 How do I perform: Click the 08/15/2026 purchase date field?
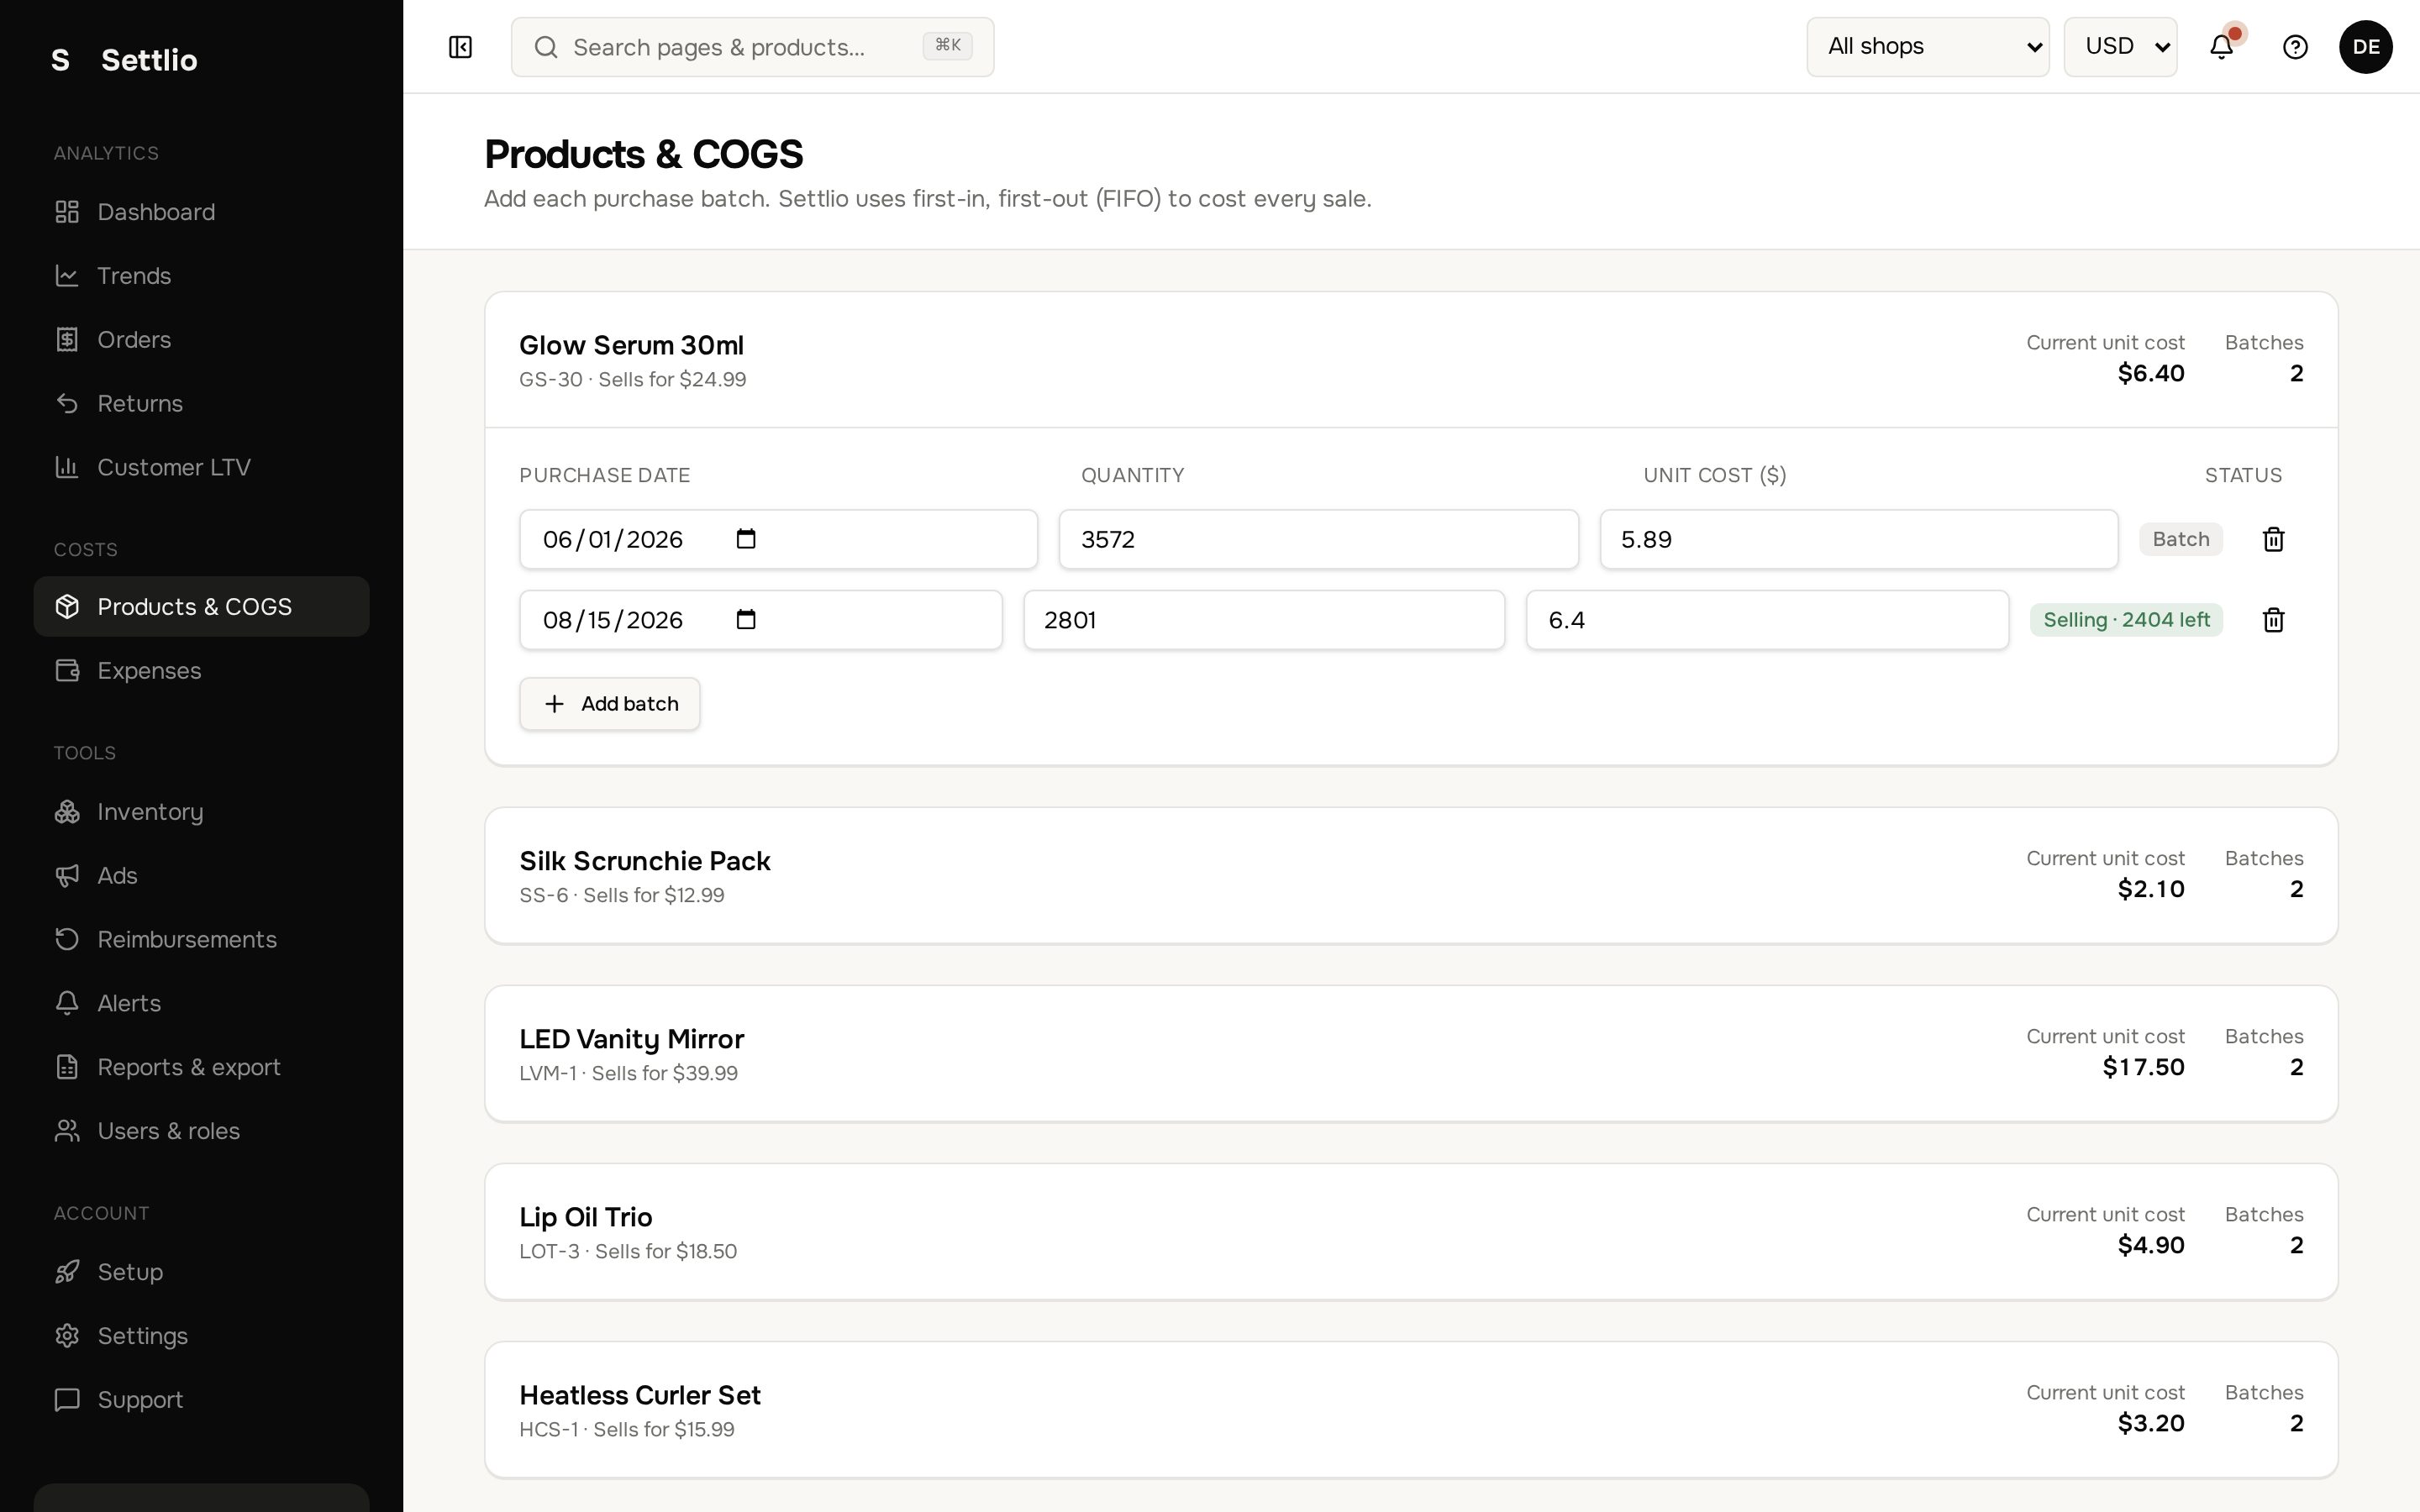[760, 620]
